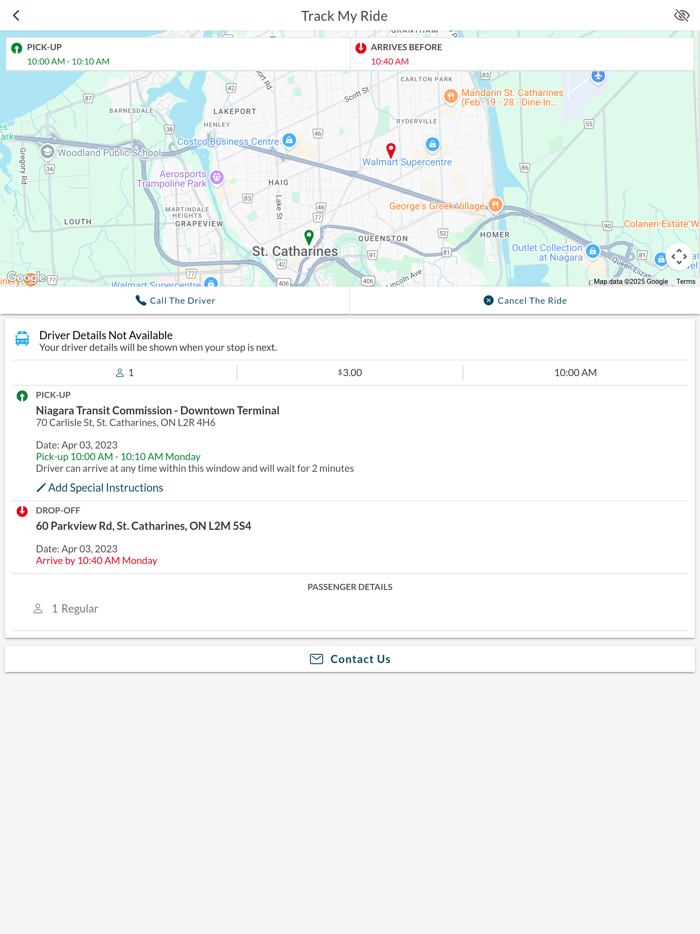
Task: Click Arrive by 10:40 AM Monday text
Action: (97, 561)
